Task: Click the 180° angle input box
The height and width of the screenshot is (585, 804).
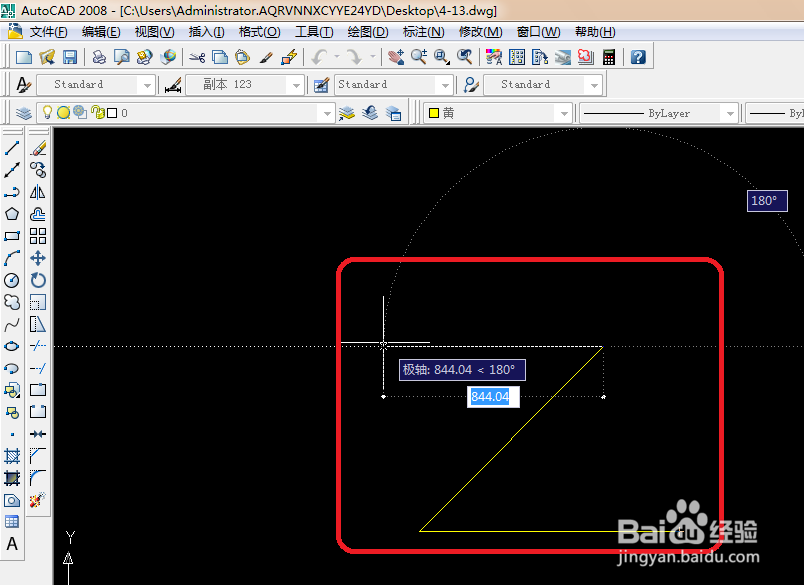Action: [x=767, y=200]
